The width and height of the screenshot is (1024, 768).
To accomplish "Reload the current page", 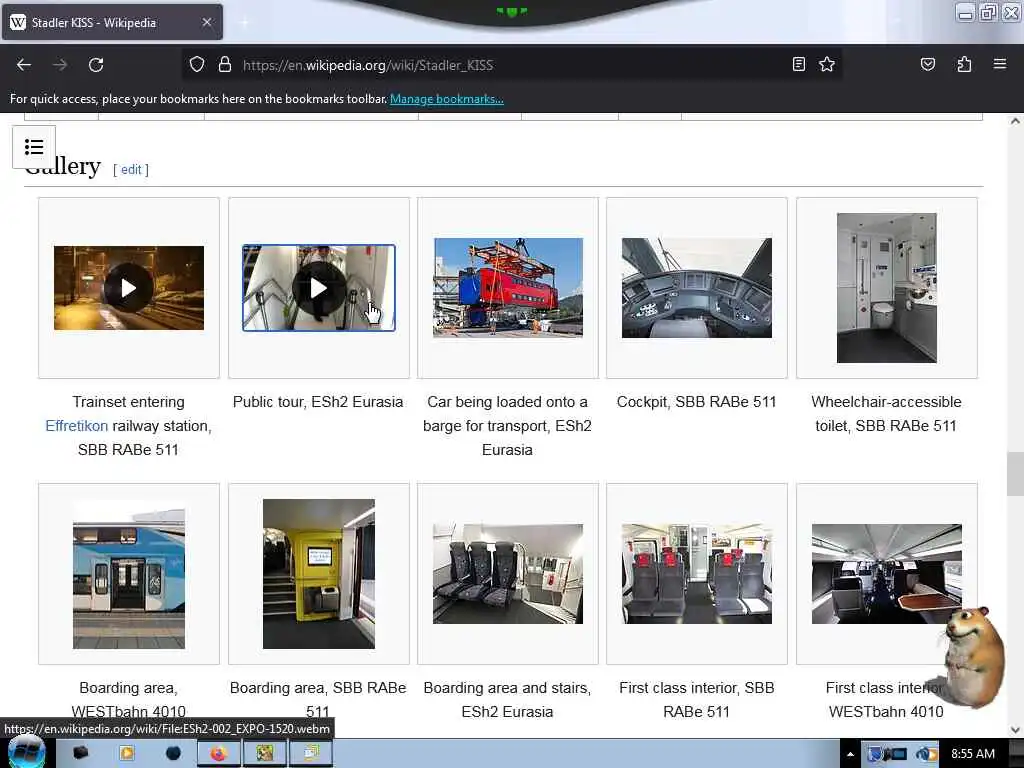I will 96,65.
